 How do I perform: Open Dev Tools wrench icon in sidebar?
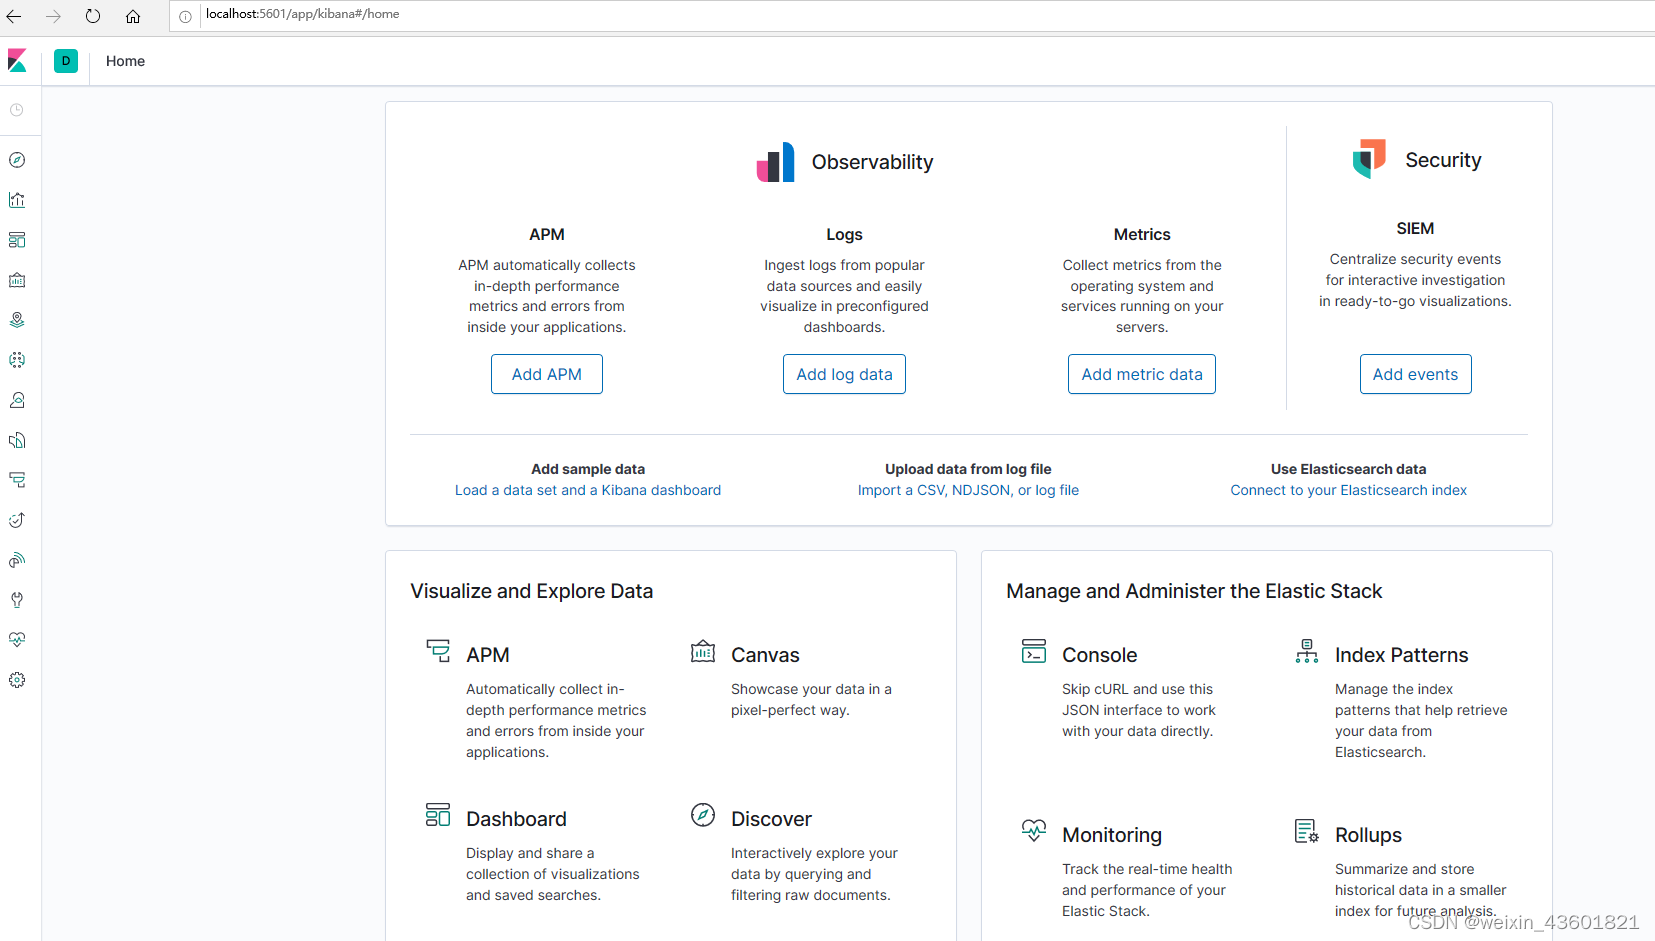(17, 600)
